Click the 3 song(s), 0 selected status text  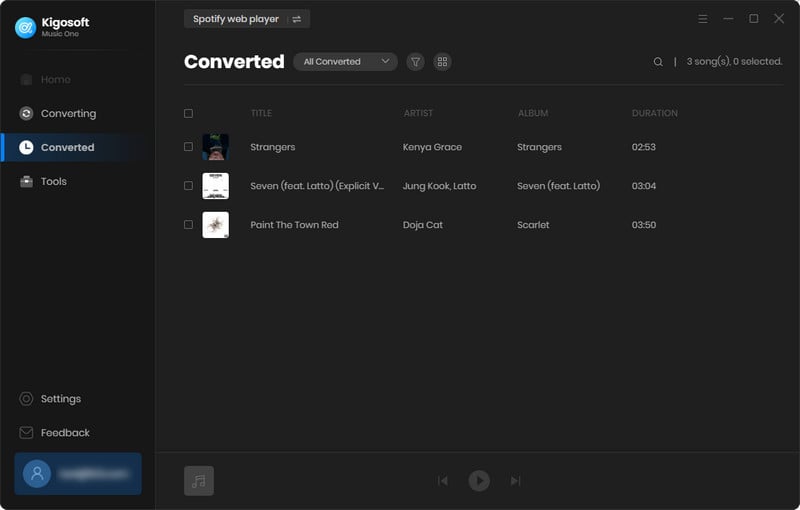[734, 62]
